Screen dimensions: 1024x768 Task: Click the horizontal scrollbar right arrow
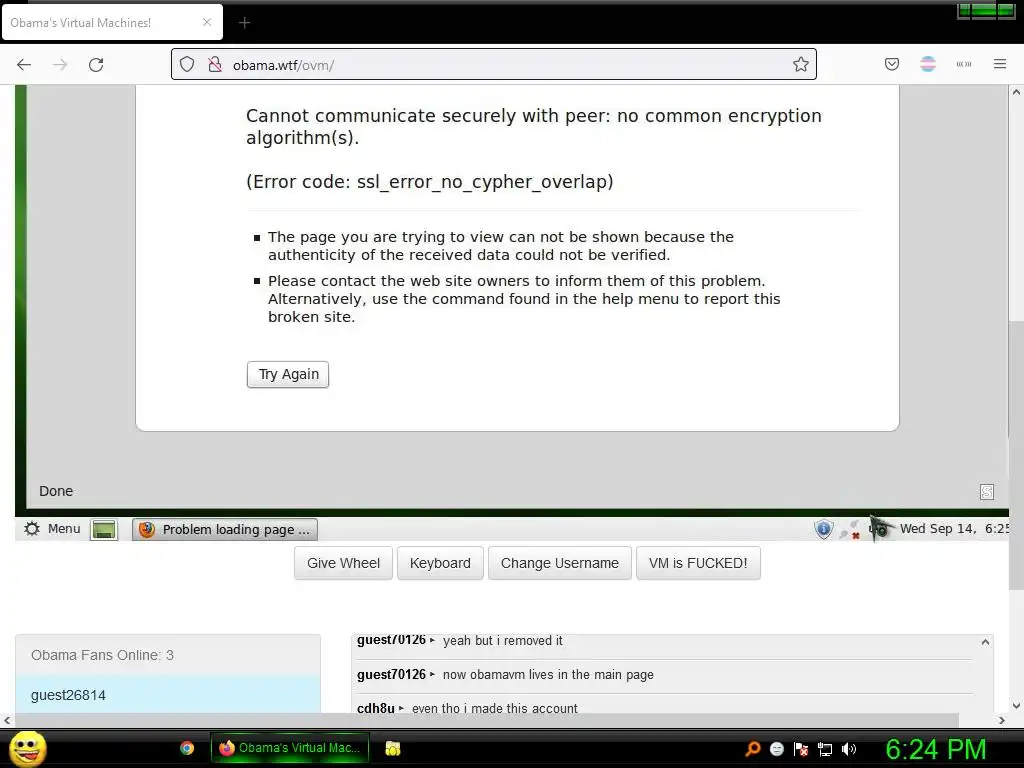click(x=1002, y=720)
